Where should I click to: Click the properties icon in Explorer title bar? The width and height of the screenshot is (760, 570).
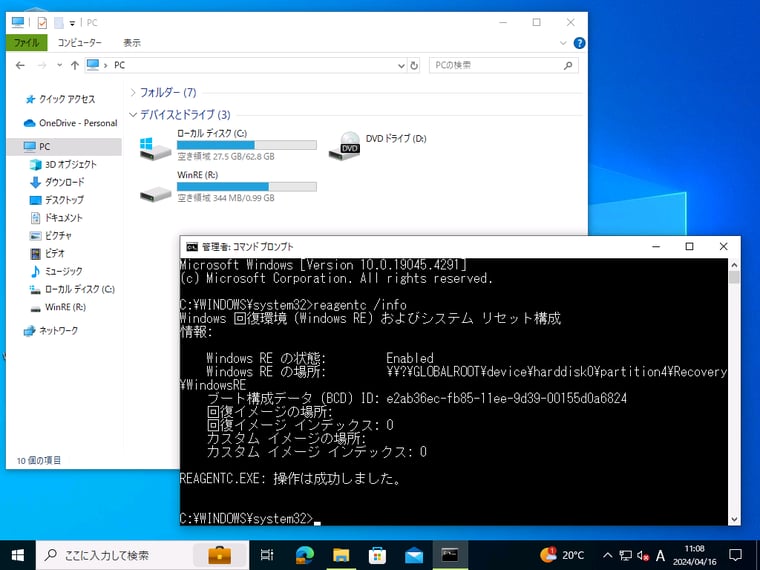coord(42,22)
